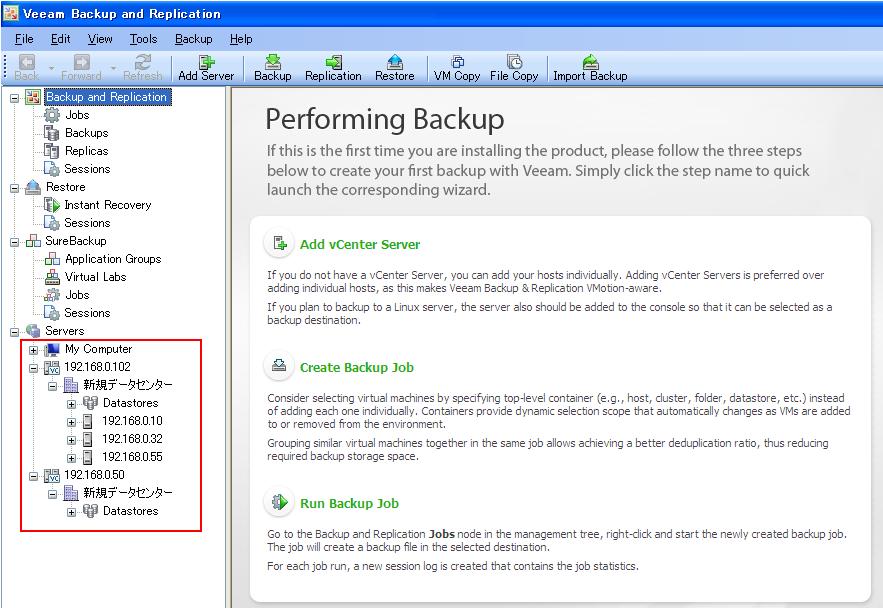Collapse the Servers tree node
This screenshot has width=883, height=608.
[x=15, y=332]
